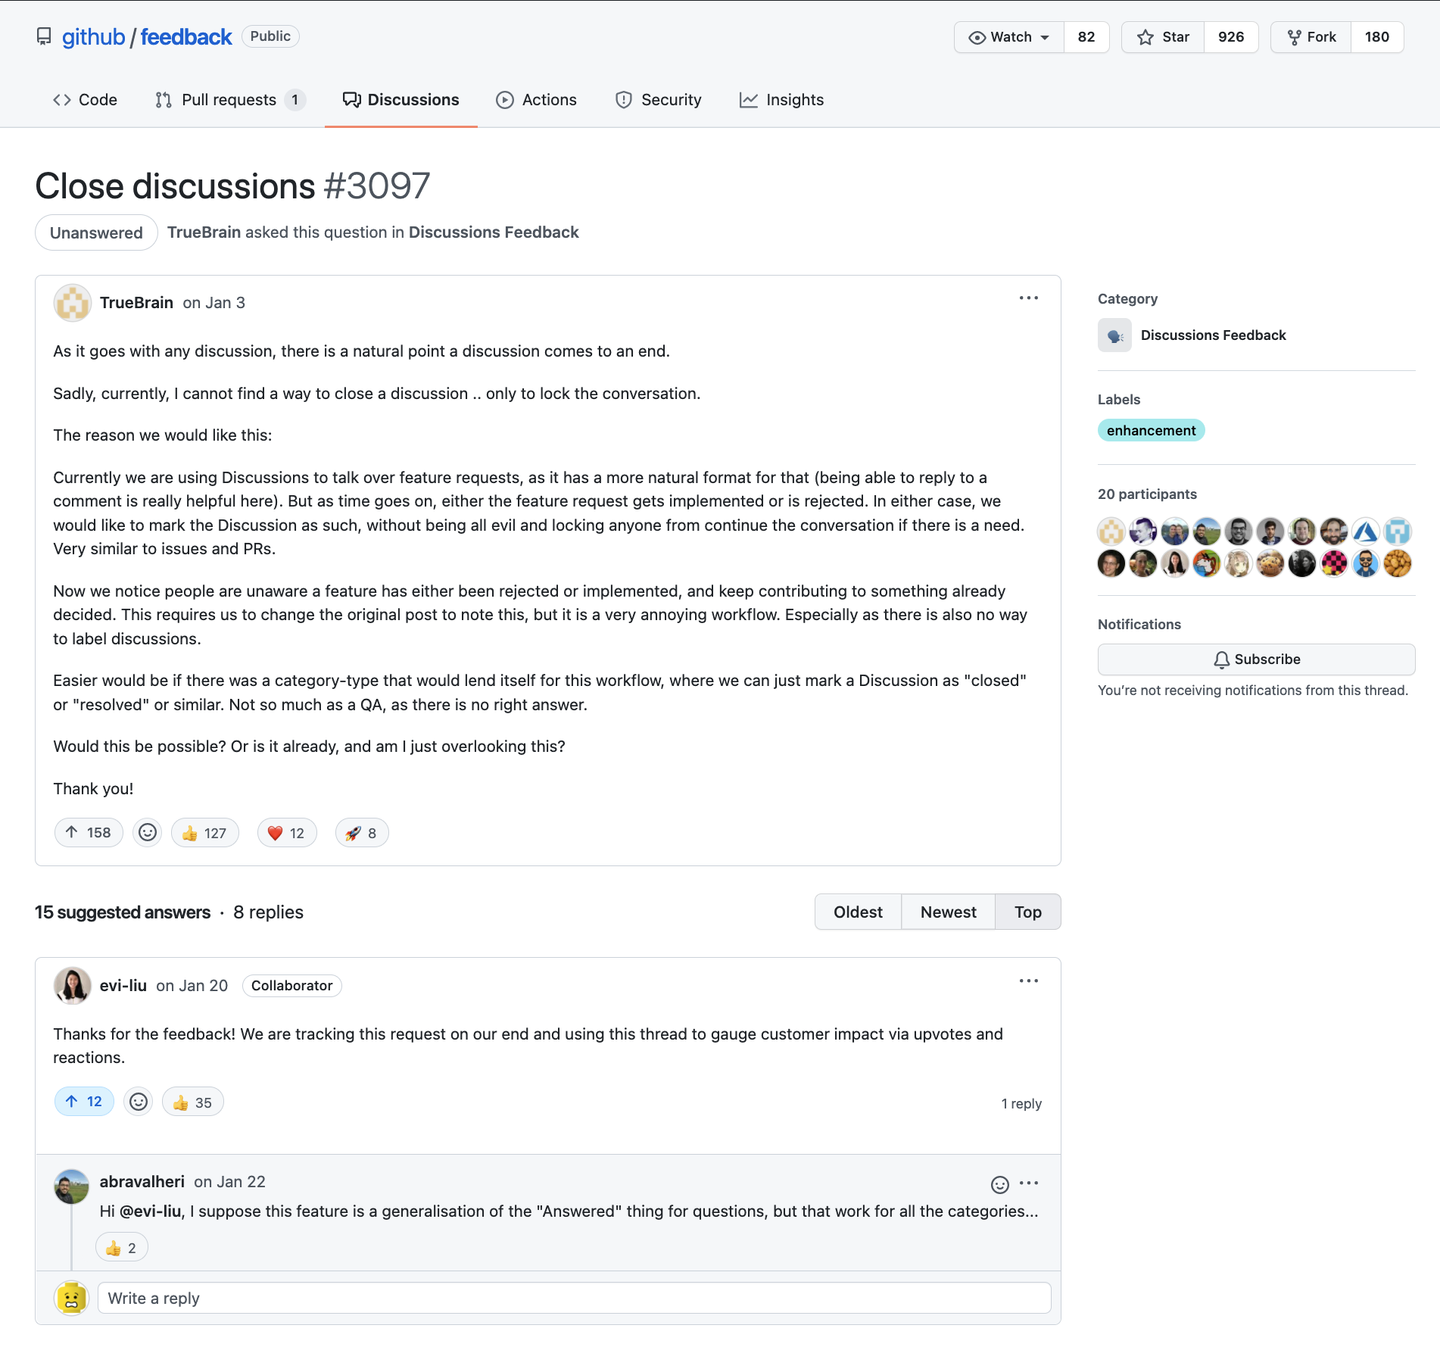The height and width of the screenshot is (1347, 1440).
Task: Open evi-liu's comment options ellipsis menu
Action: (x=1029, y=981)
